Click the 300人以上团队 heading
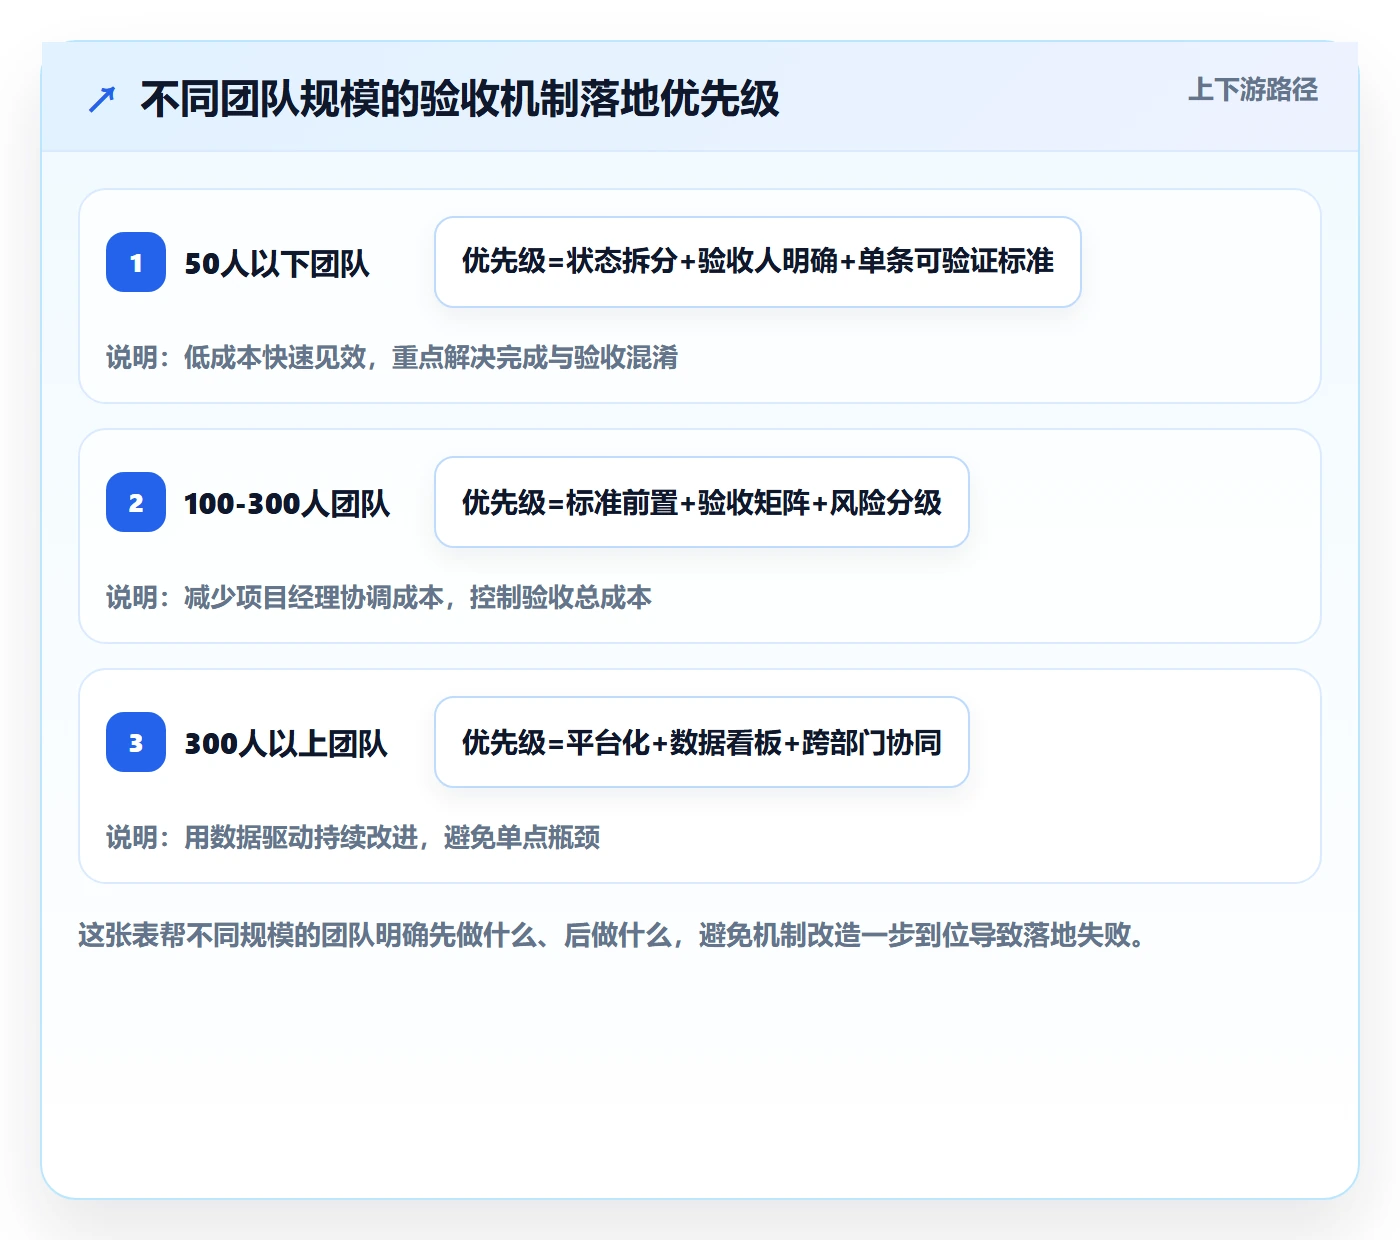Viewport: 1400px width, 1240px height. [x=286, y=743]
